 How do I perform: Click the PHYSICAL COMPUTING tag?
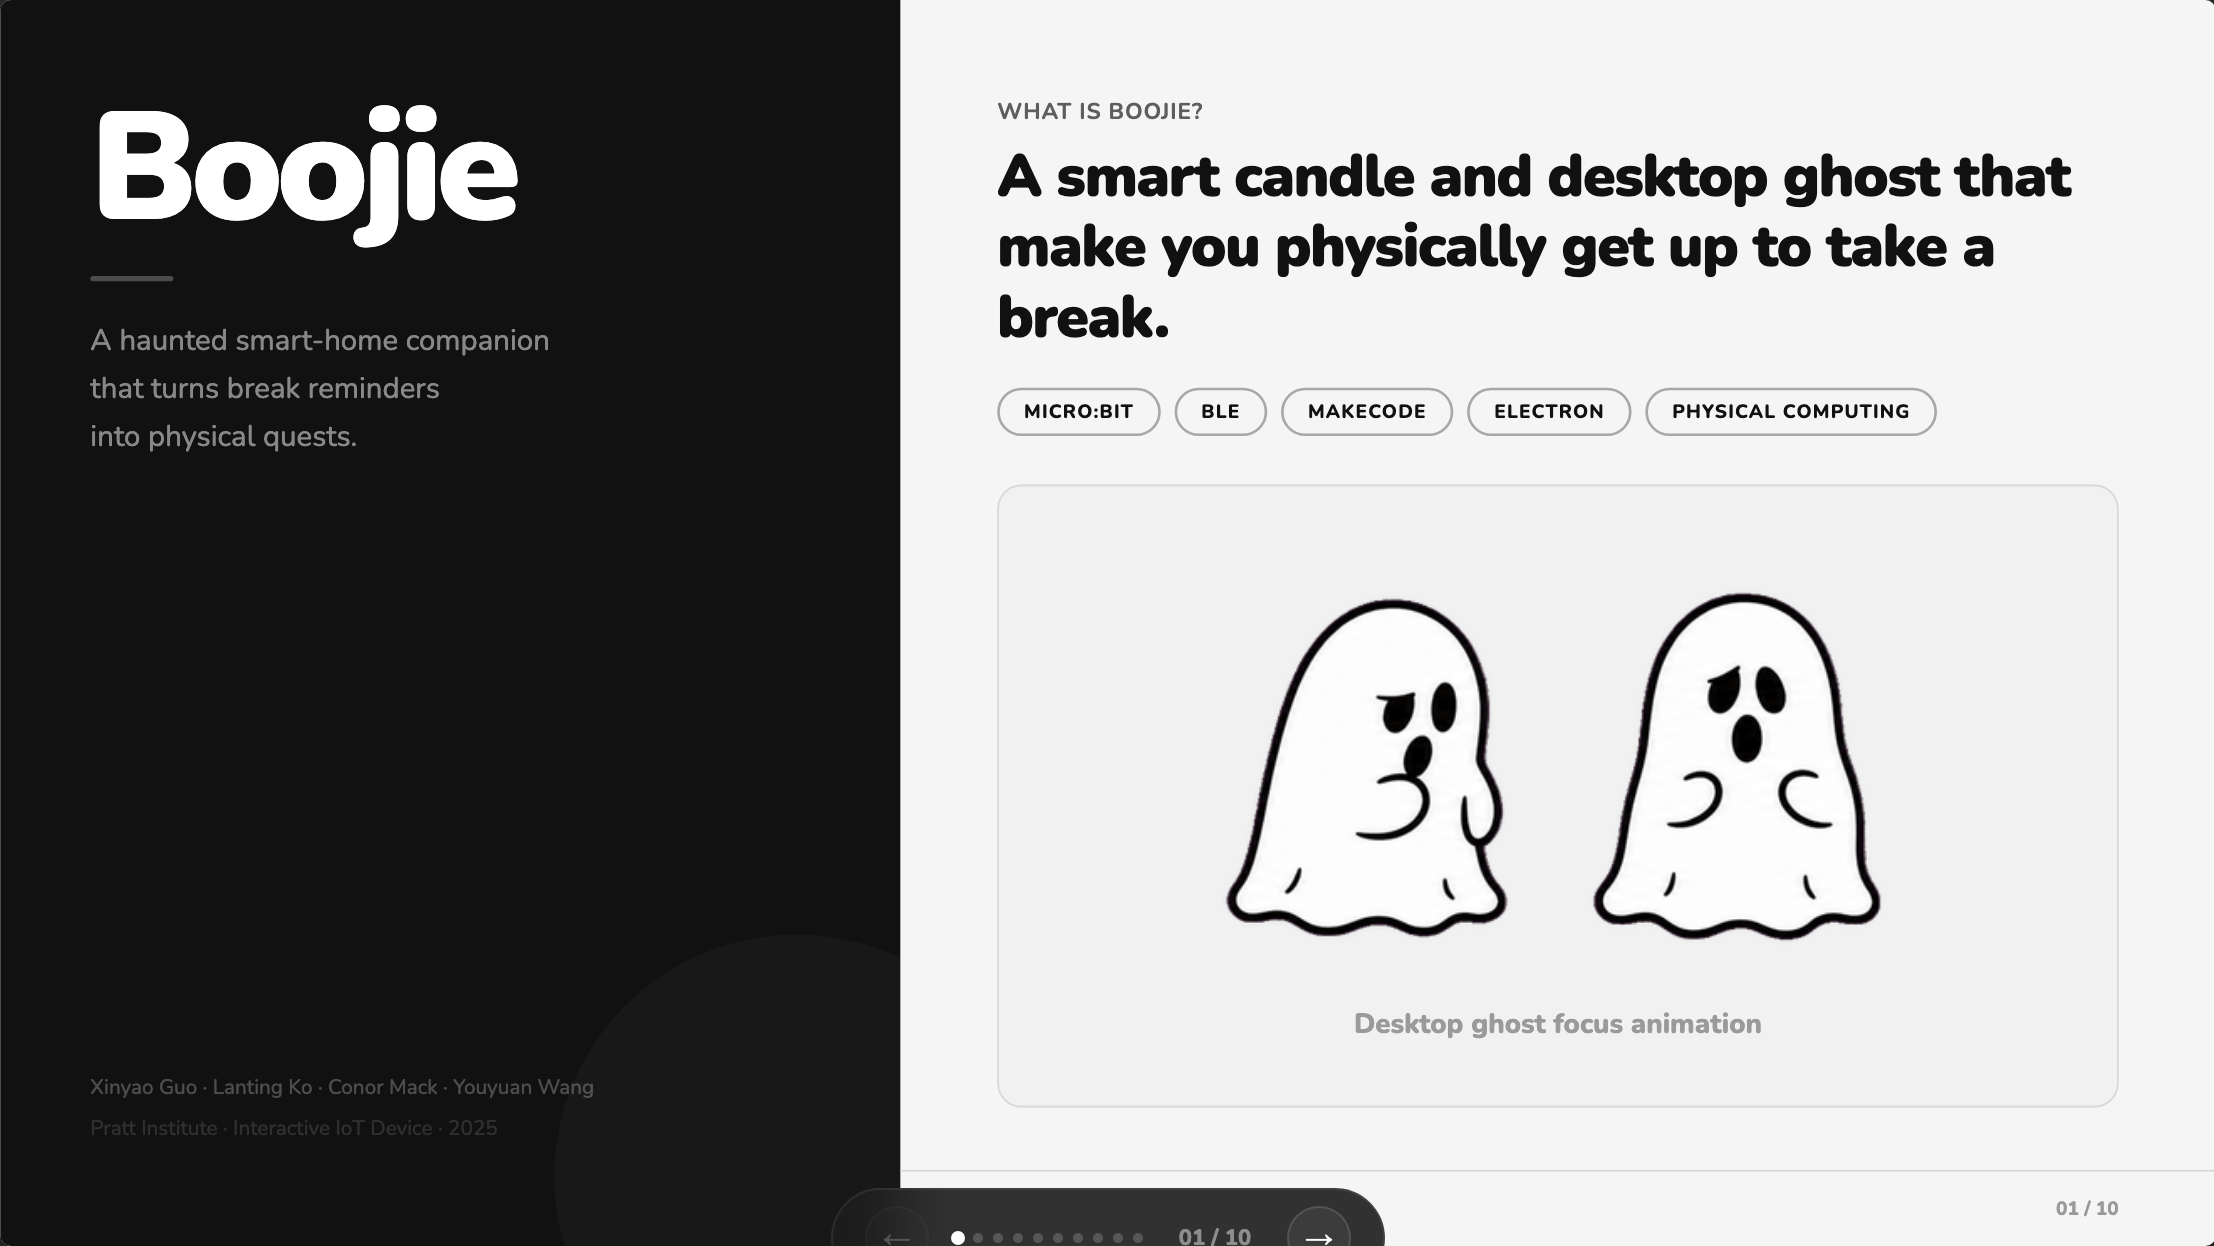click(1790, 412)
